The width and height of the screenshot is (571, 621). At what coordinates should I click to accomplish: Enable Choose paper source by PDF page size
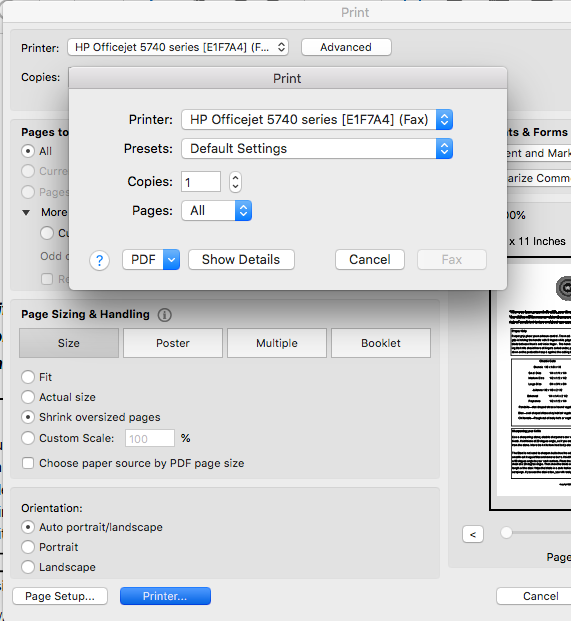[28, 463]
